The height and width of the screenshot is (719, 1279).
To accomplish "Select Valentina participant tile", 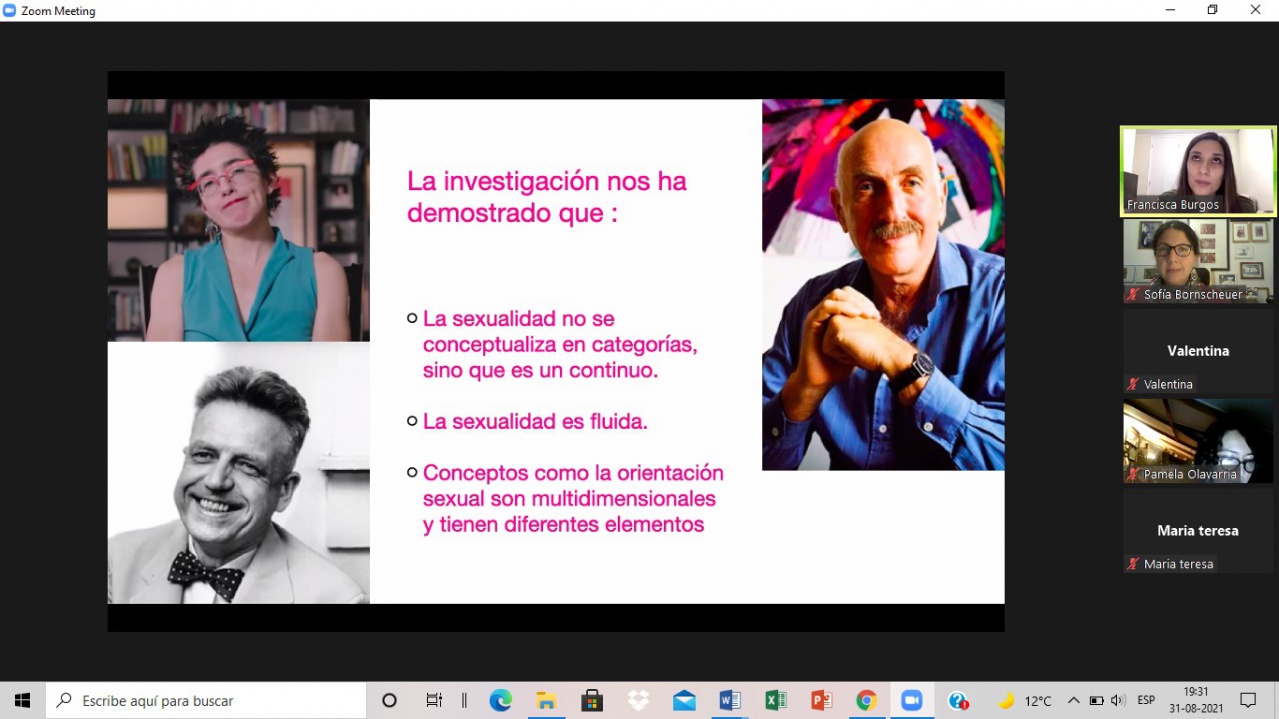I will point(1198,350).
